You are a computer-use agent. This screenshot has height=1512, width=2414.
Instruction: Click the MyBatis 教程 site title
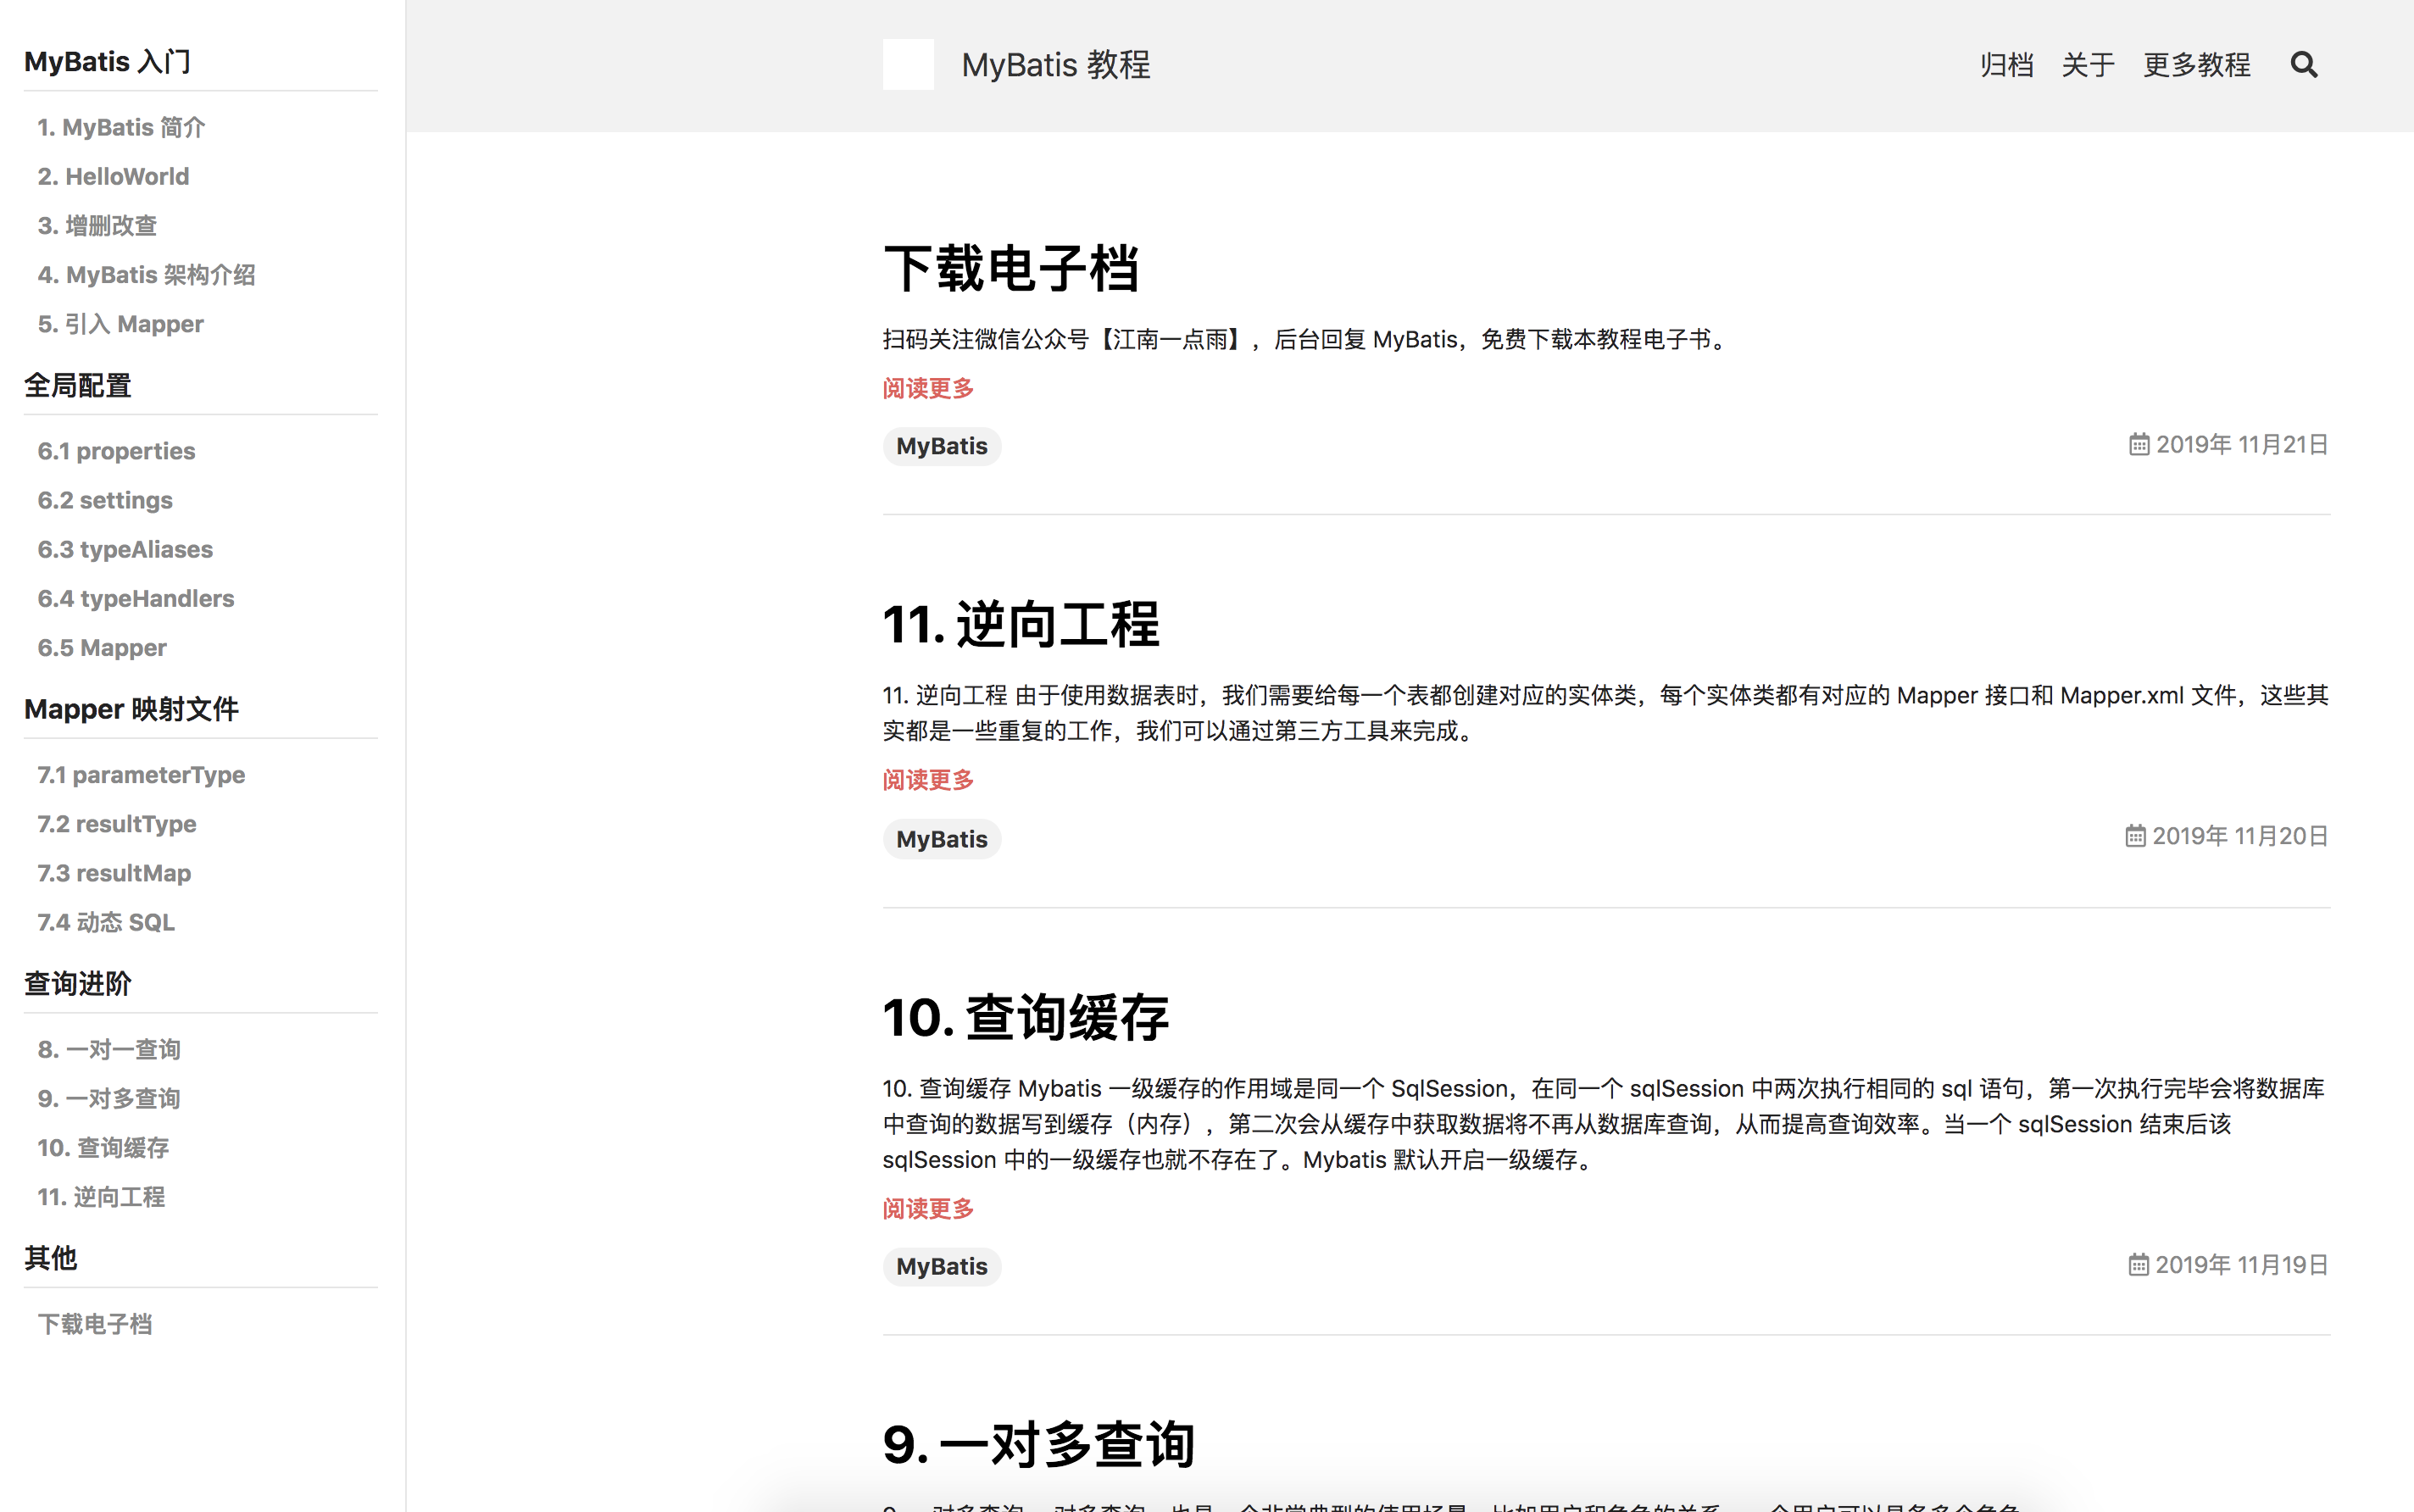pos(1055,65)
